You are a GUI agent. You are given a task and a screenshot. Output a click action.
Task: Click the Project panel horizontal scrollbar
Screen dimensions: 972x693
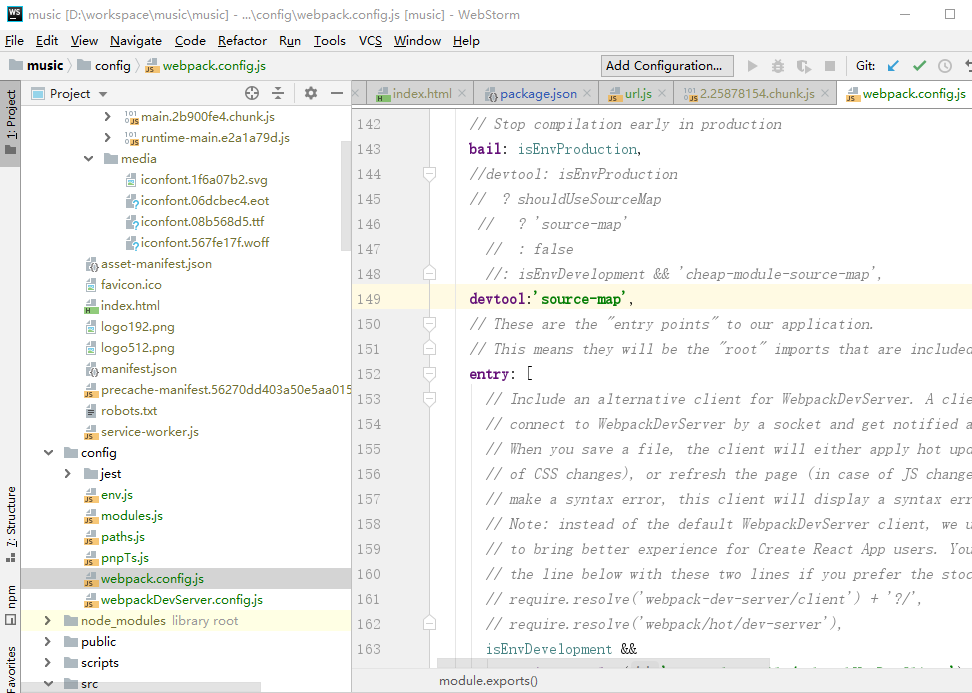140,687
